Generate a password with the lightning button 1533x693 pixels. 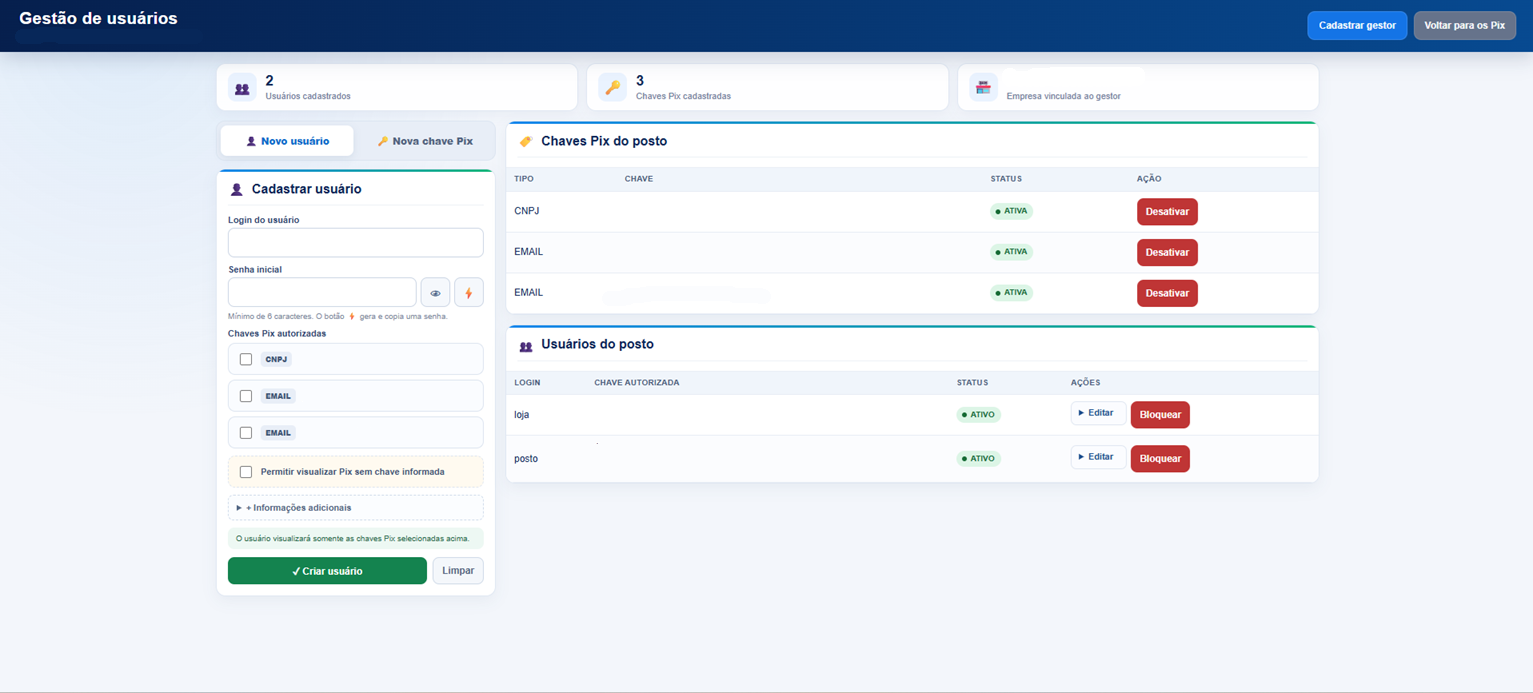469,293
